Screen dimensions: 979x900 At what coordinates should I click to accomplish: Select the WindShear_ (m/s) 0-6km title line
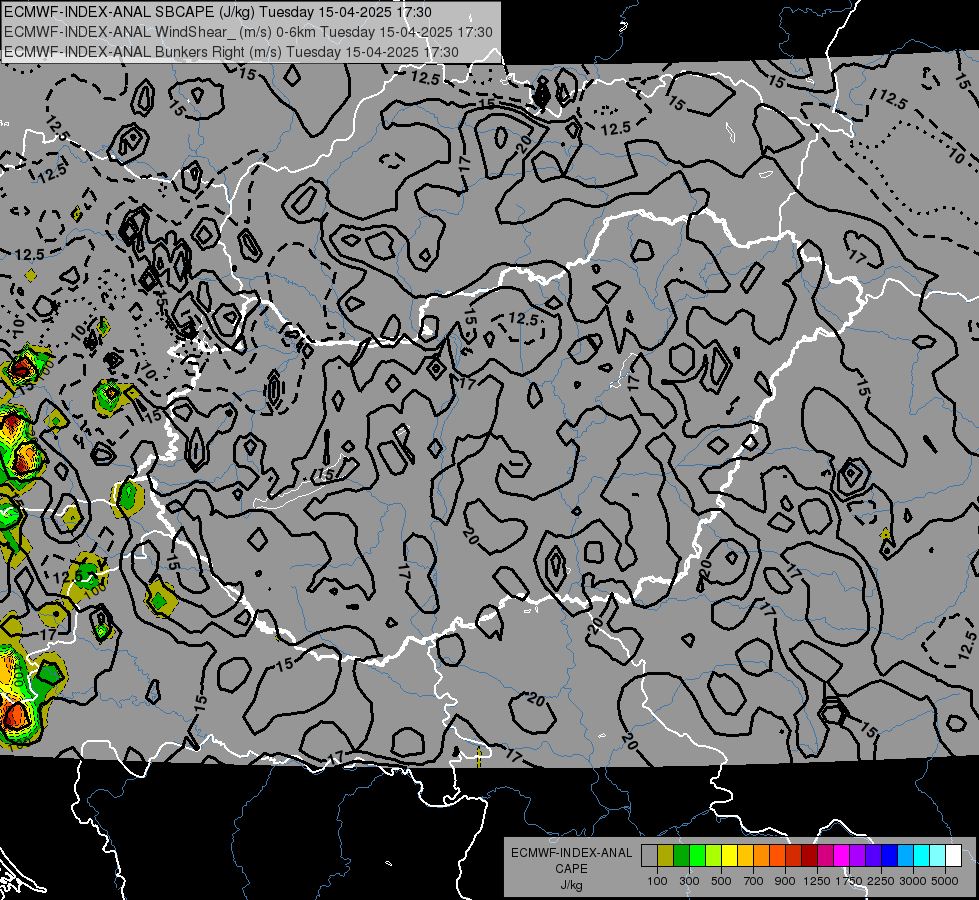[248, 32]
